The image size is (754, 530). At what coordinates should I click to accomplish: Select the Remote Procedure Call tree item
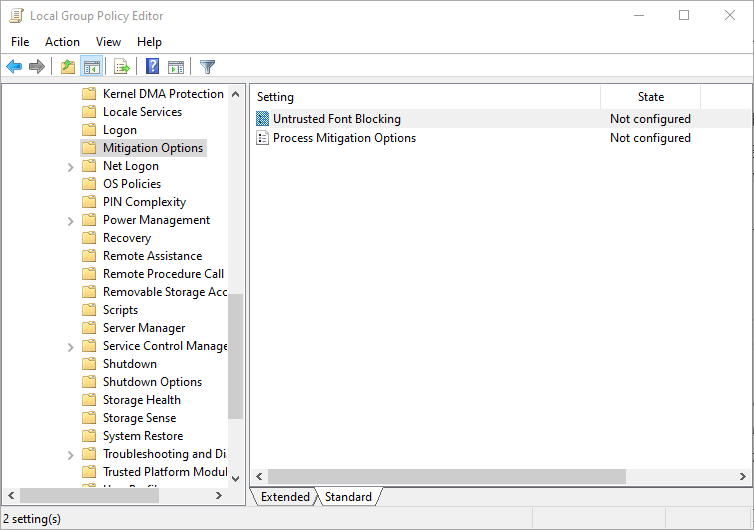click(163, 274)
